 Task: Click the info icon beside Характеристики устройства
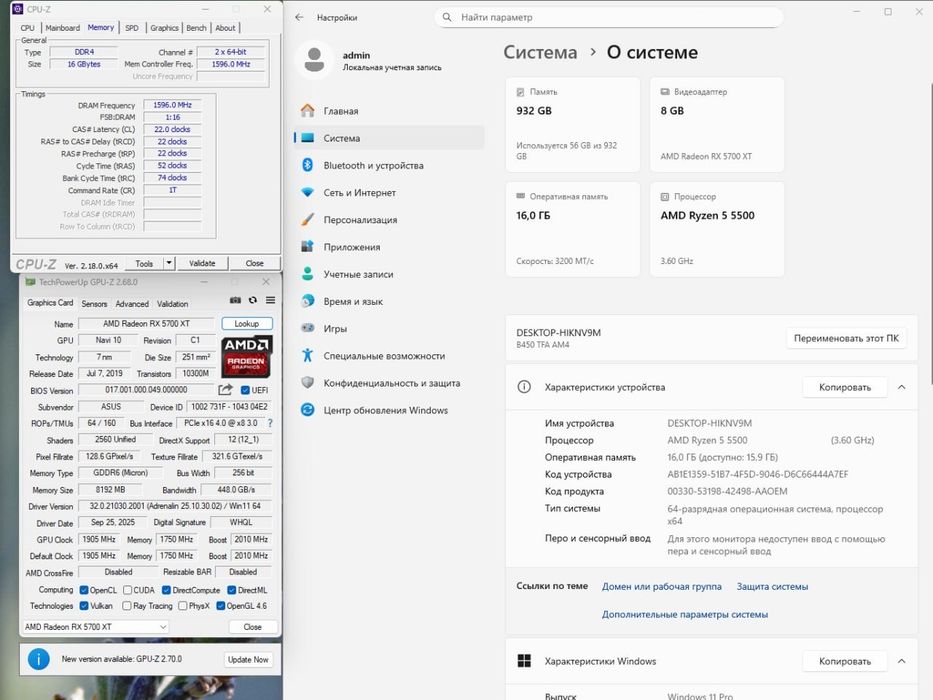pyautogui.click(x=524, y=387)
